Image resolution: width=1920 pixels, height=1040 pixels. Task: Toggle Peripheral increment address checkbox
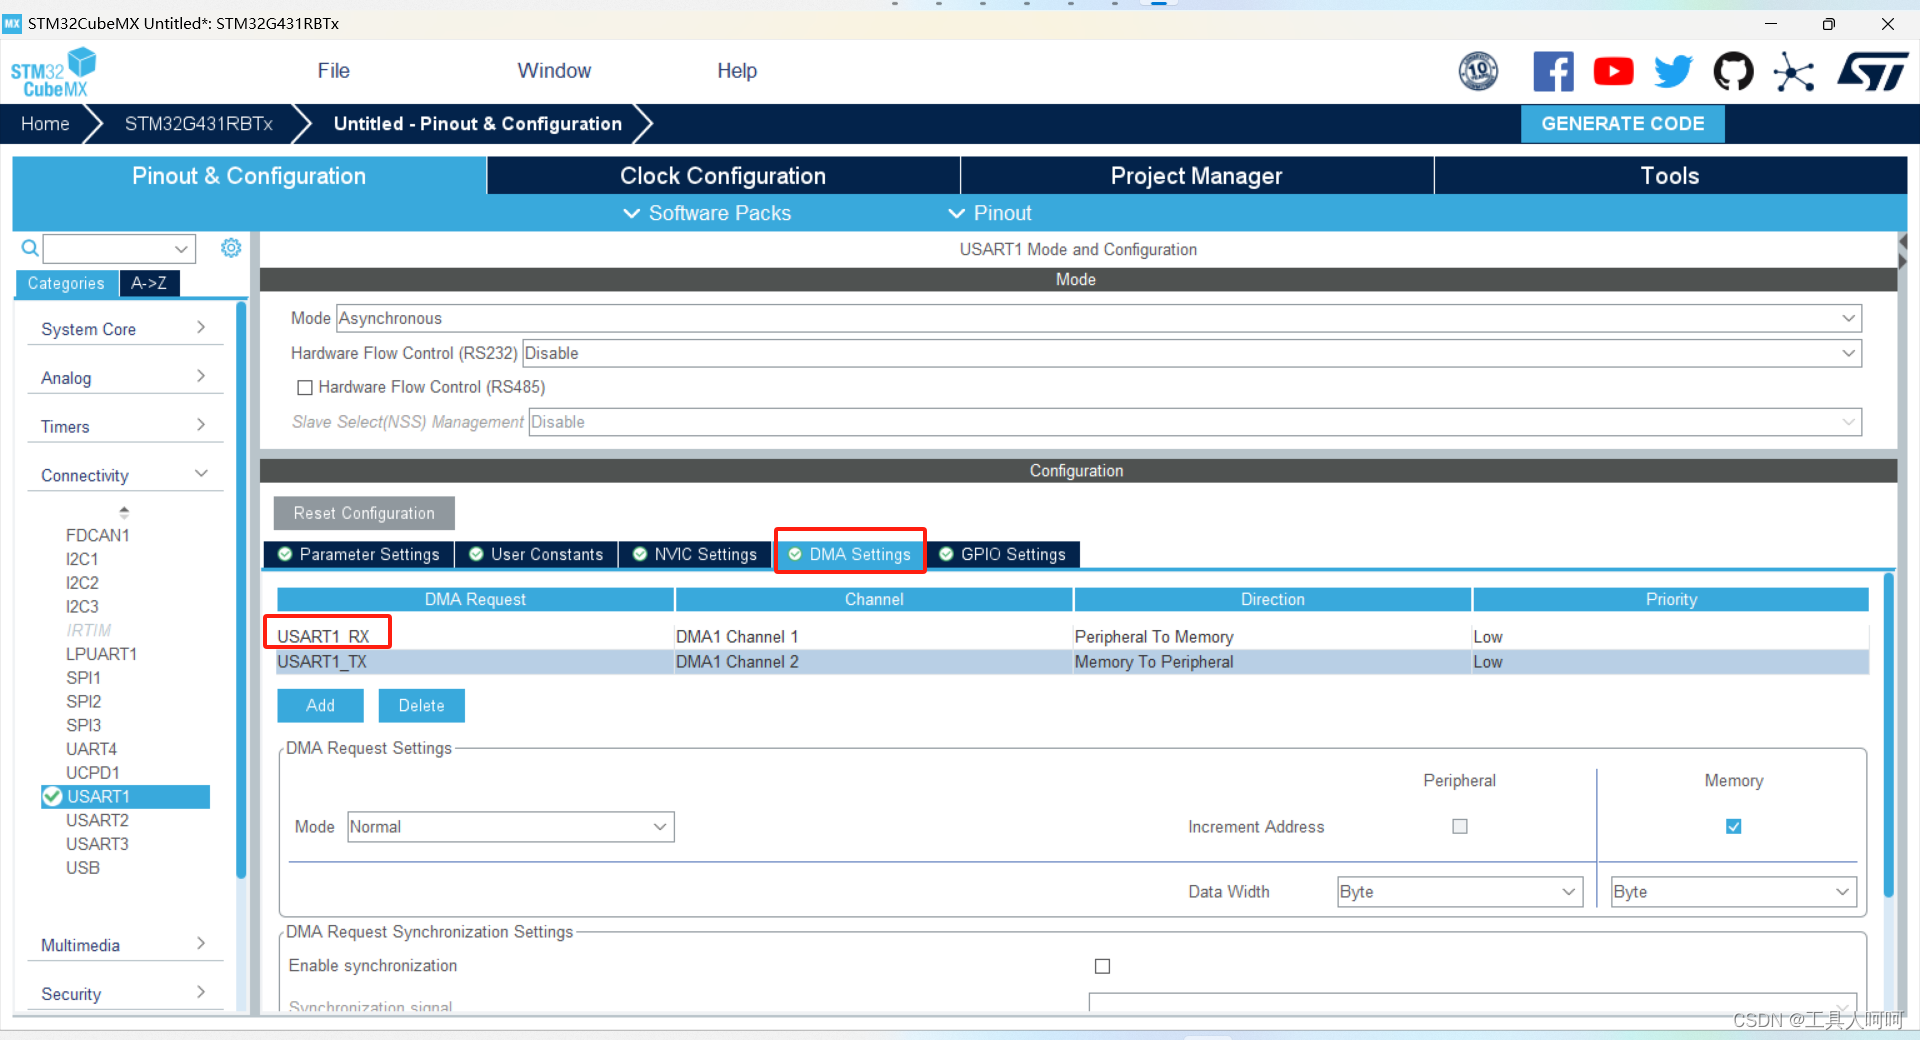(1460, 827)
